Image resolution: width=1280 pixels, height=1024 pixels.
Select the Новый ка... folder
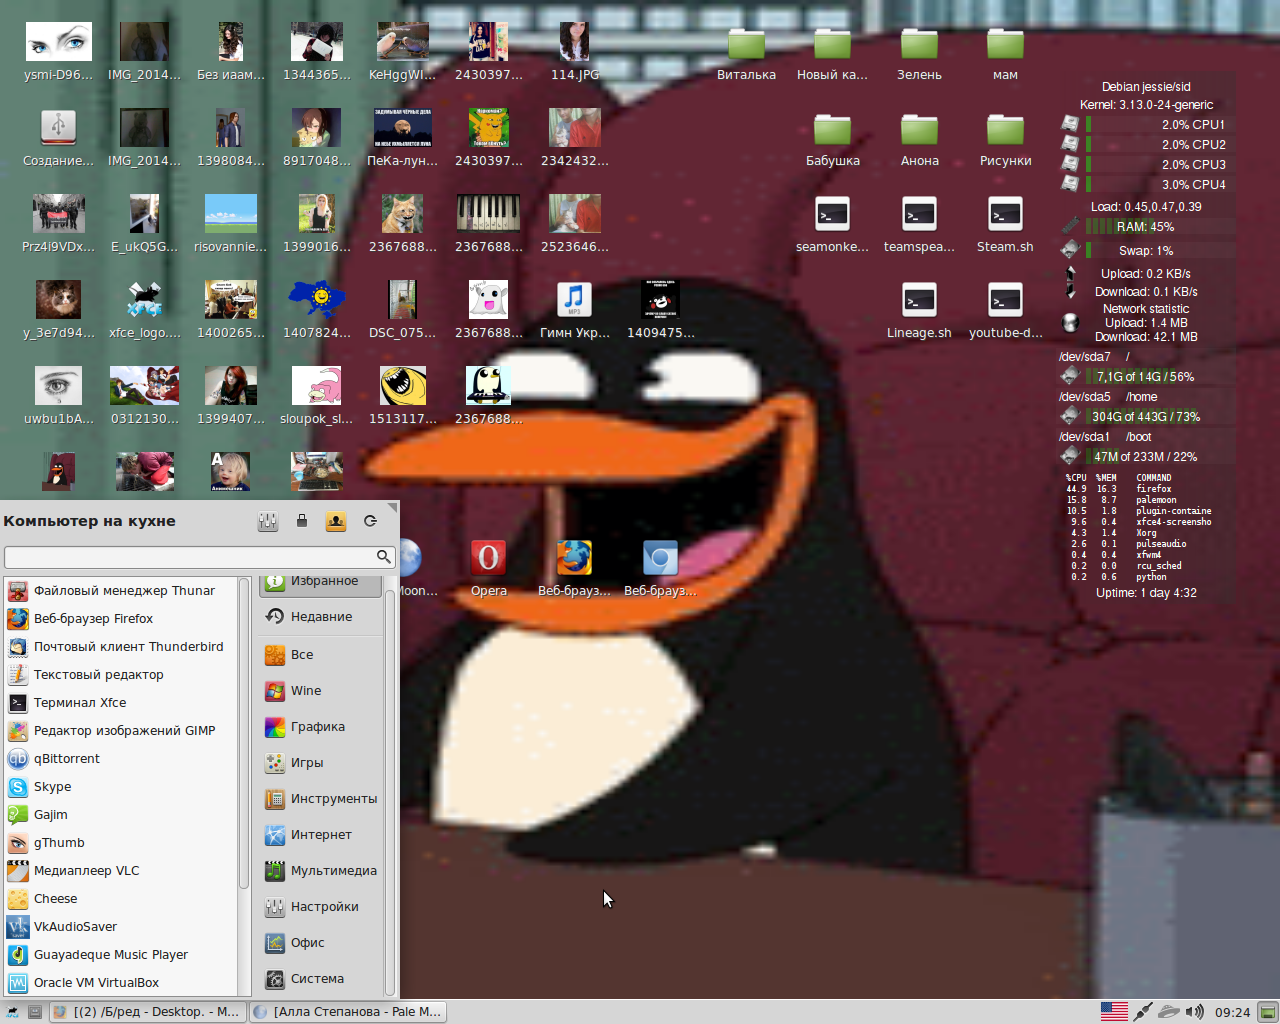click(x=832, y=53)
